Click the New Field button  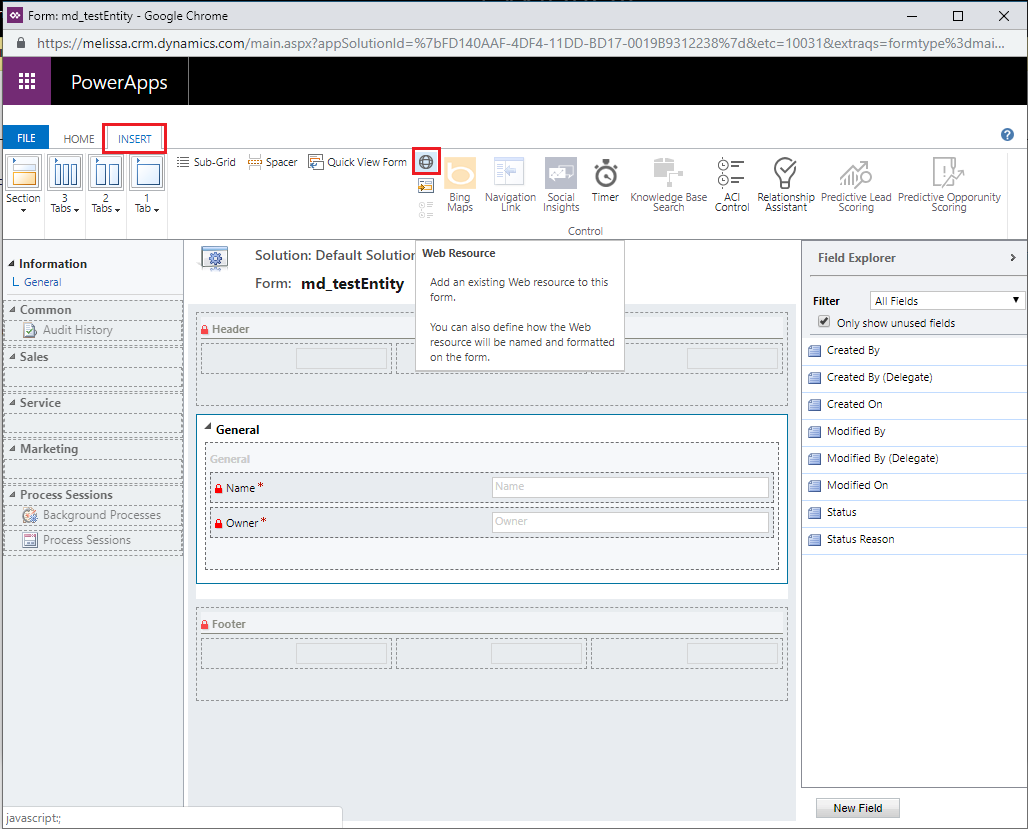858,808
